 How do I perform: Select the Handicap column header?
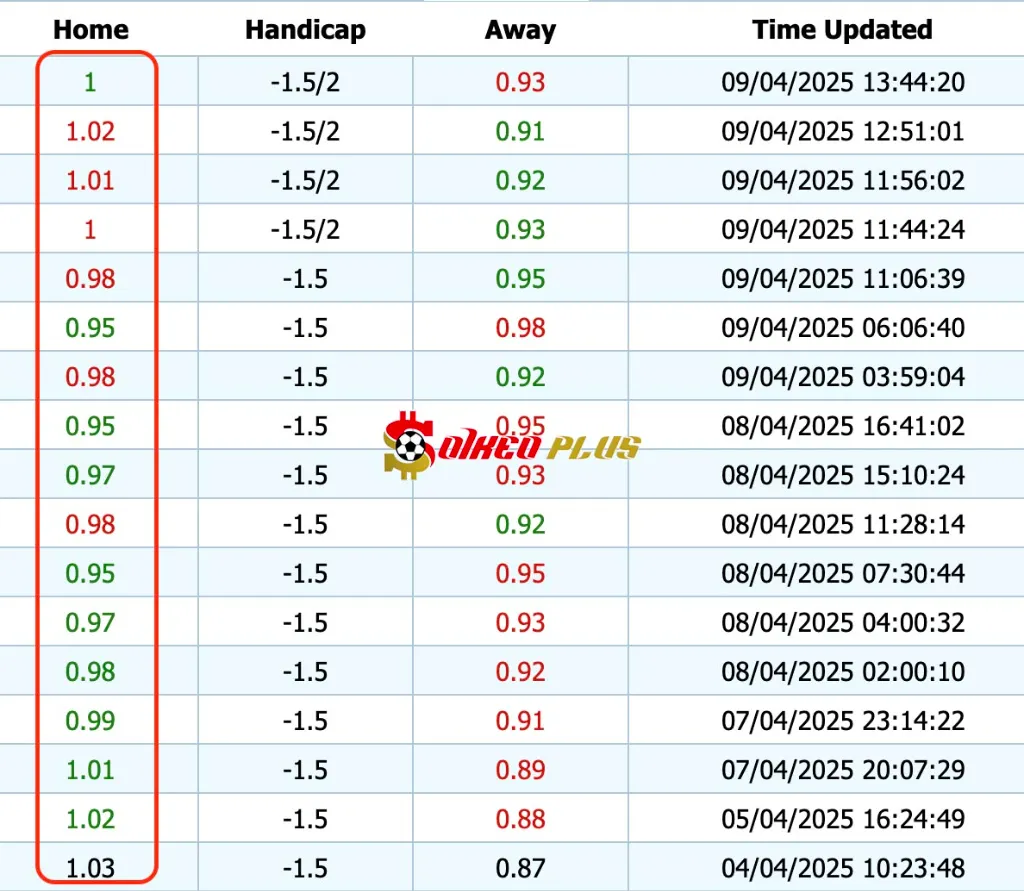[x=305, y=30]
